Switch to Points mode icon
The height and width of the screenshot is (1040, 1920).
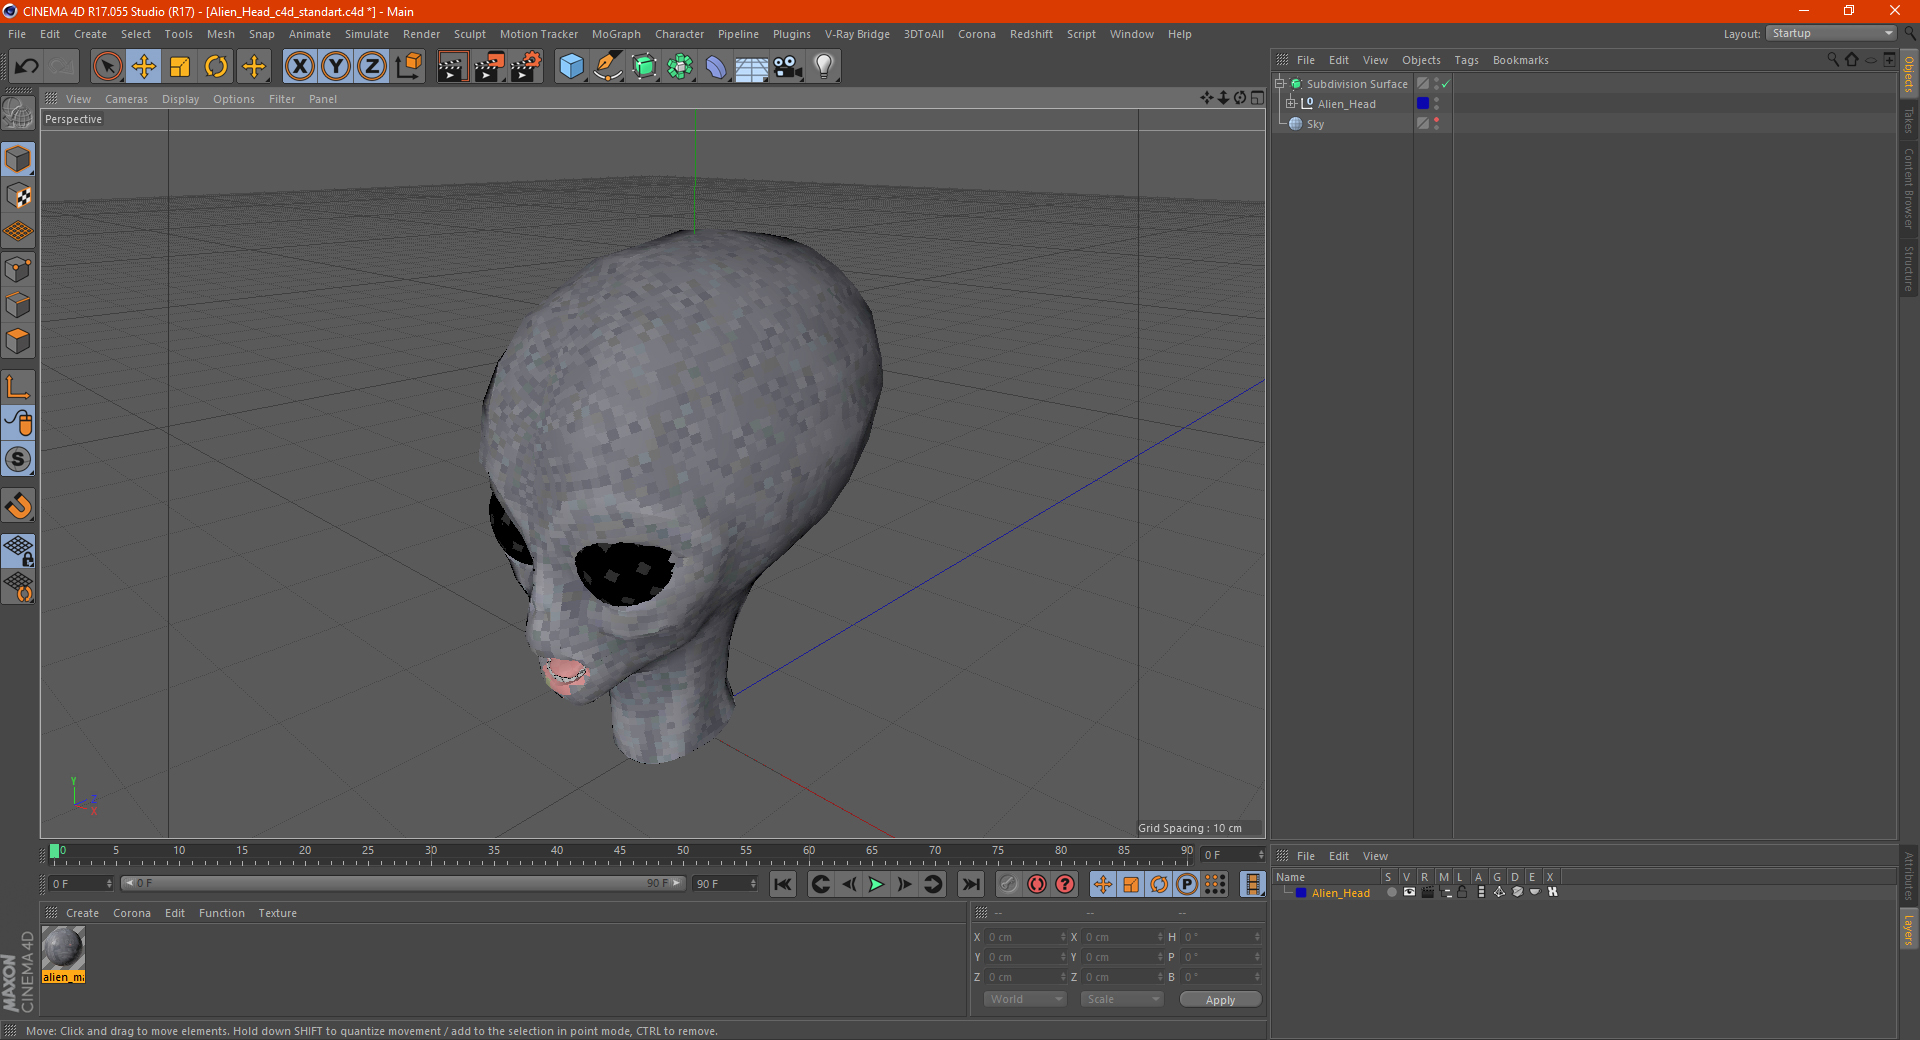pos(18,269)
